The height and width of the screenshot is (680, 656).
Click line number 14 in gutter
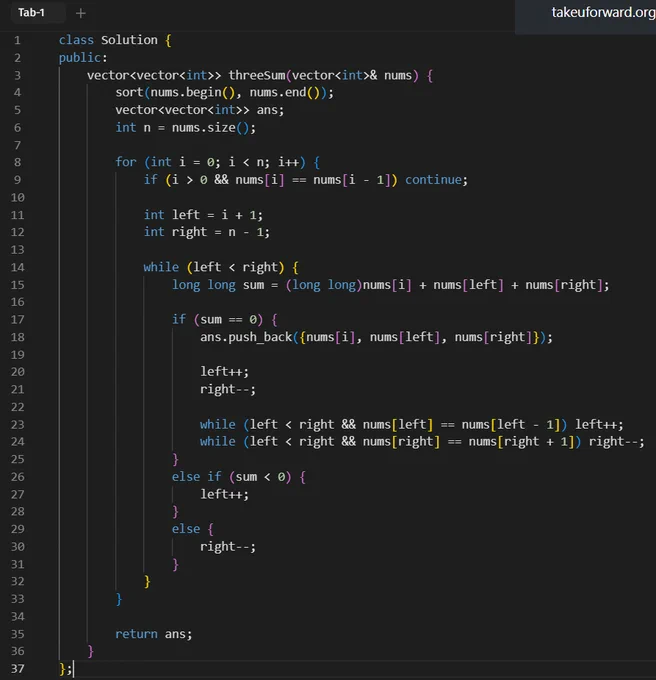click(17, 267)
